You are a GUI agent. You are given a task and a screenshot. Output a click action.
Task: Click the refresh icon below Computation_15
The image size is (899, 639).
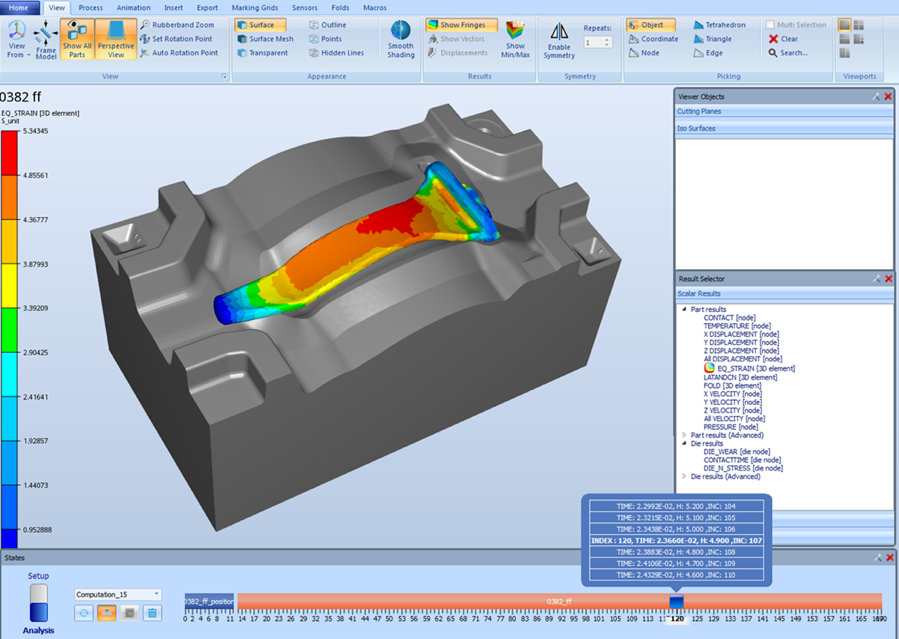84,613
